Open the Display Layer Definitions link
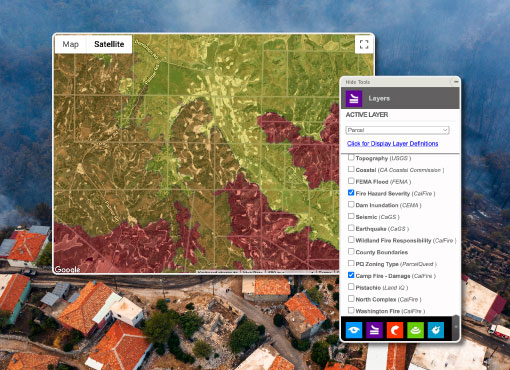 (392, 144)
